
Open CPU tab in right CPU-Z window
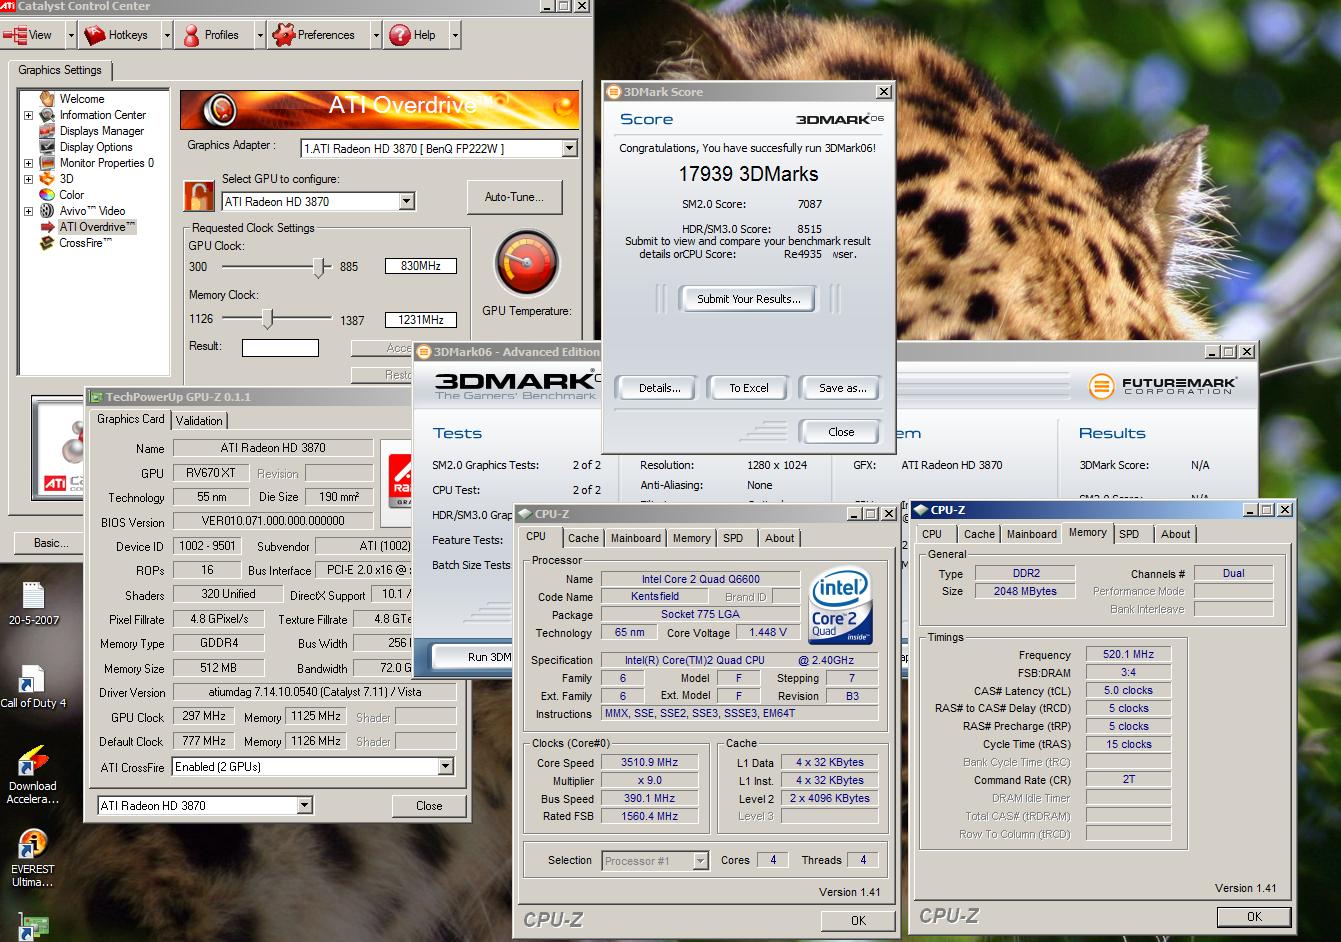pos(932,534)
